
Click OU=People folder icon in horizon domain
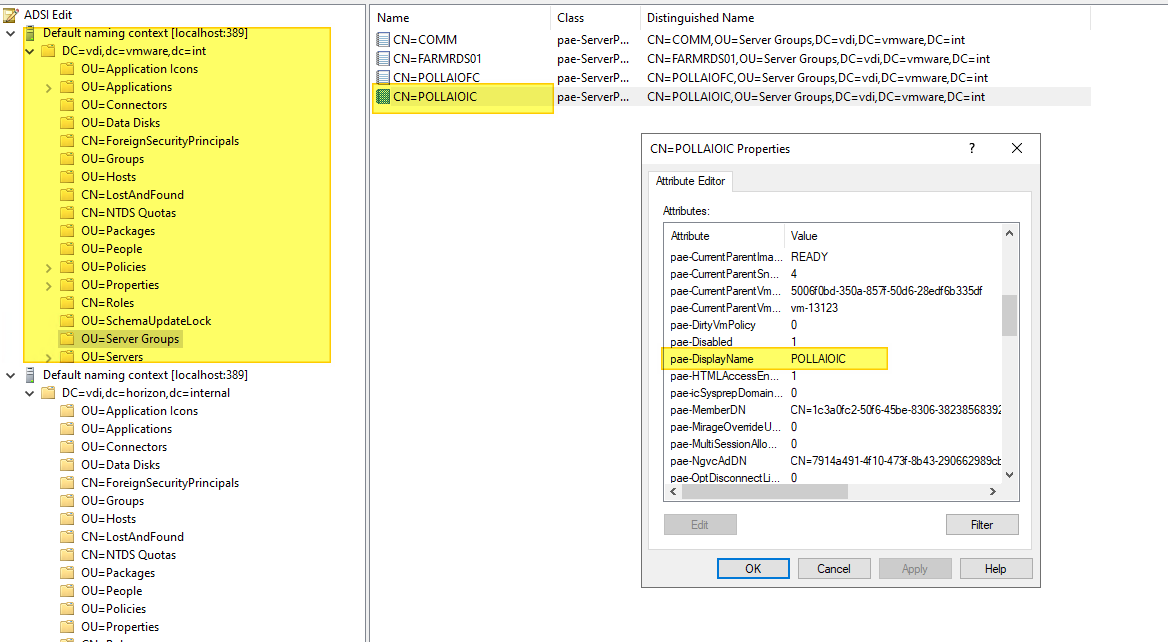(x=67, y=591)
